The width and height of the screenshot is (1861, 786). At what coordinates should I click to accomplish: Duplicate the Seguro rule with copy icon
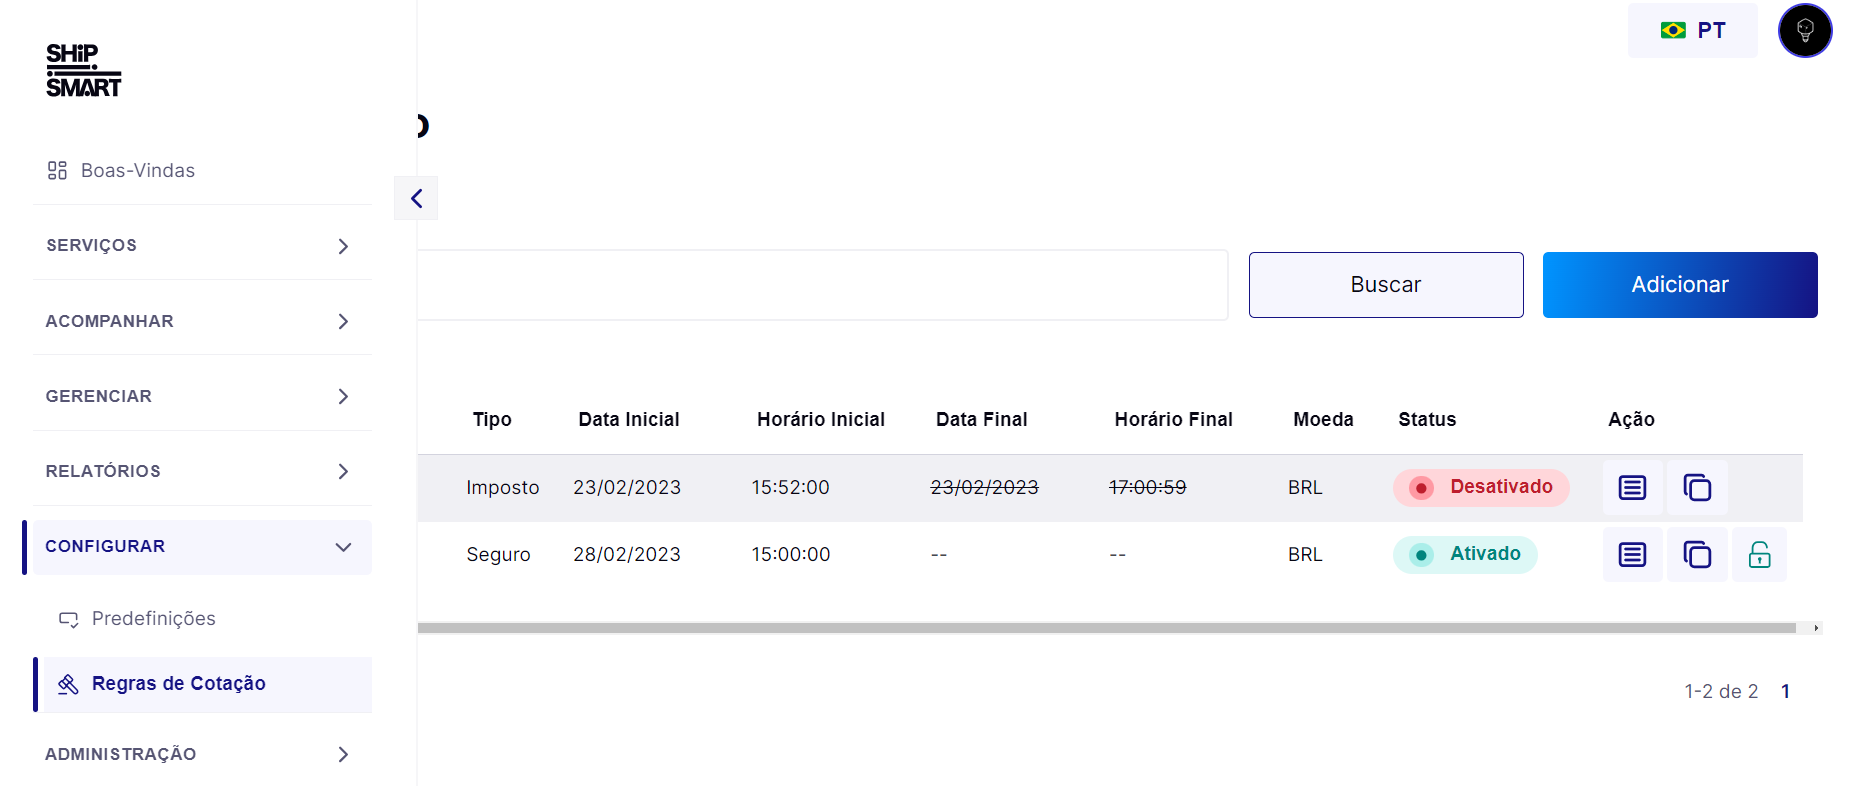pyautogui.click(x=1697, y=555)
